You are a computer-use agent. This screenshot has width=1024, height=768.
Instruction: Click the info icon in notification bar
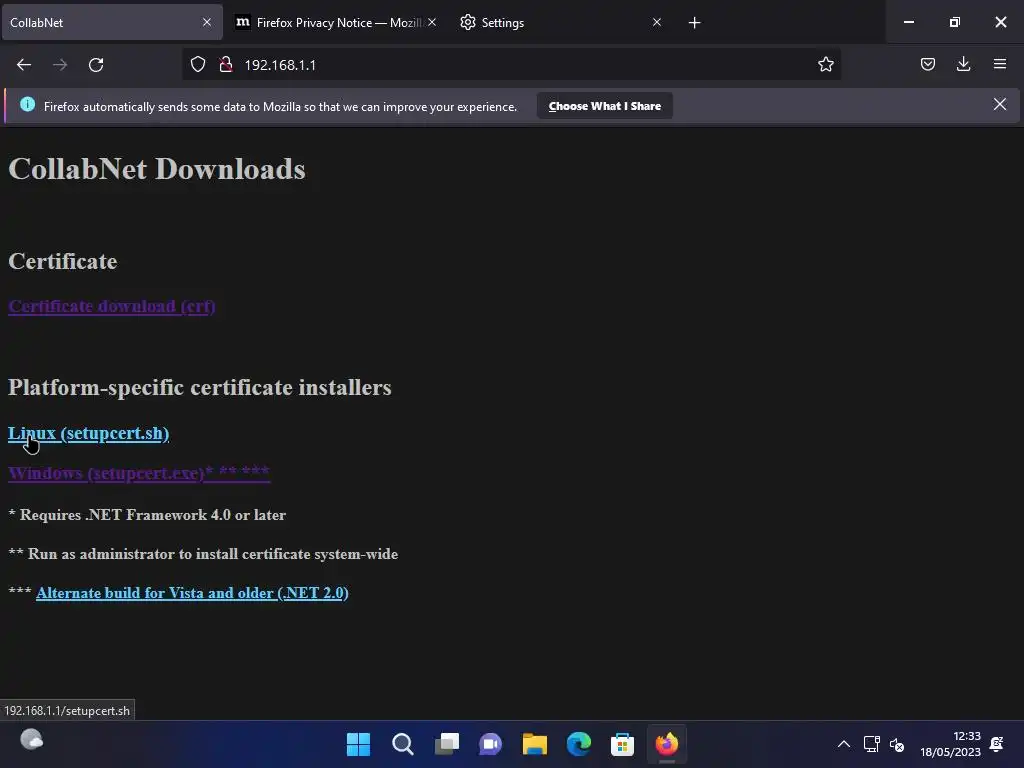click(x=27, y=104)
